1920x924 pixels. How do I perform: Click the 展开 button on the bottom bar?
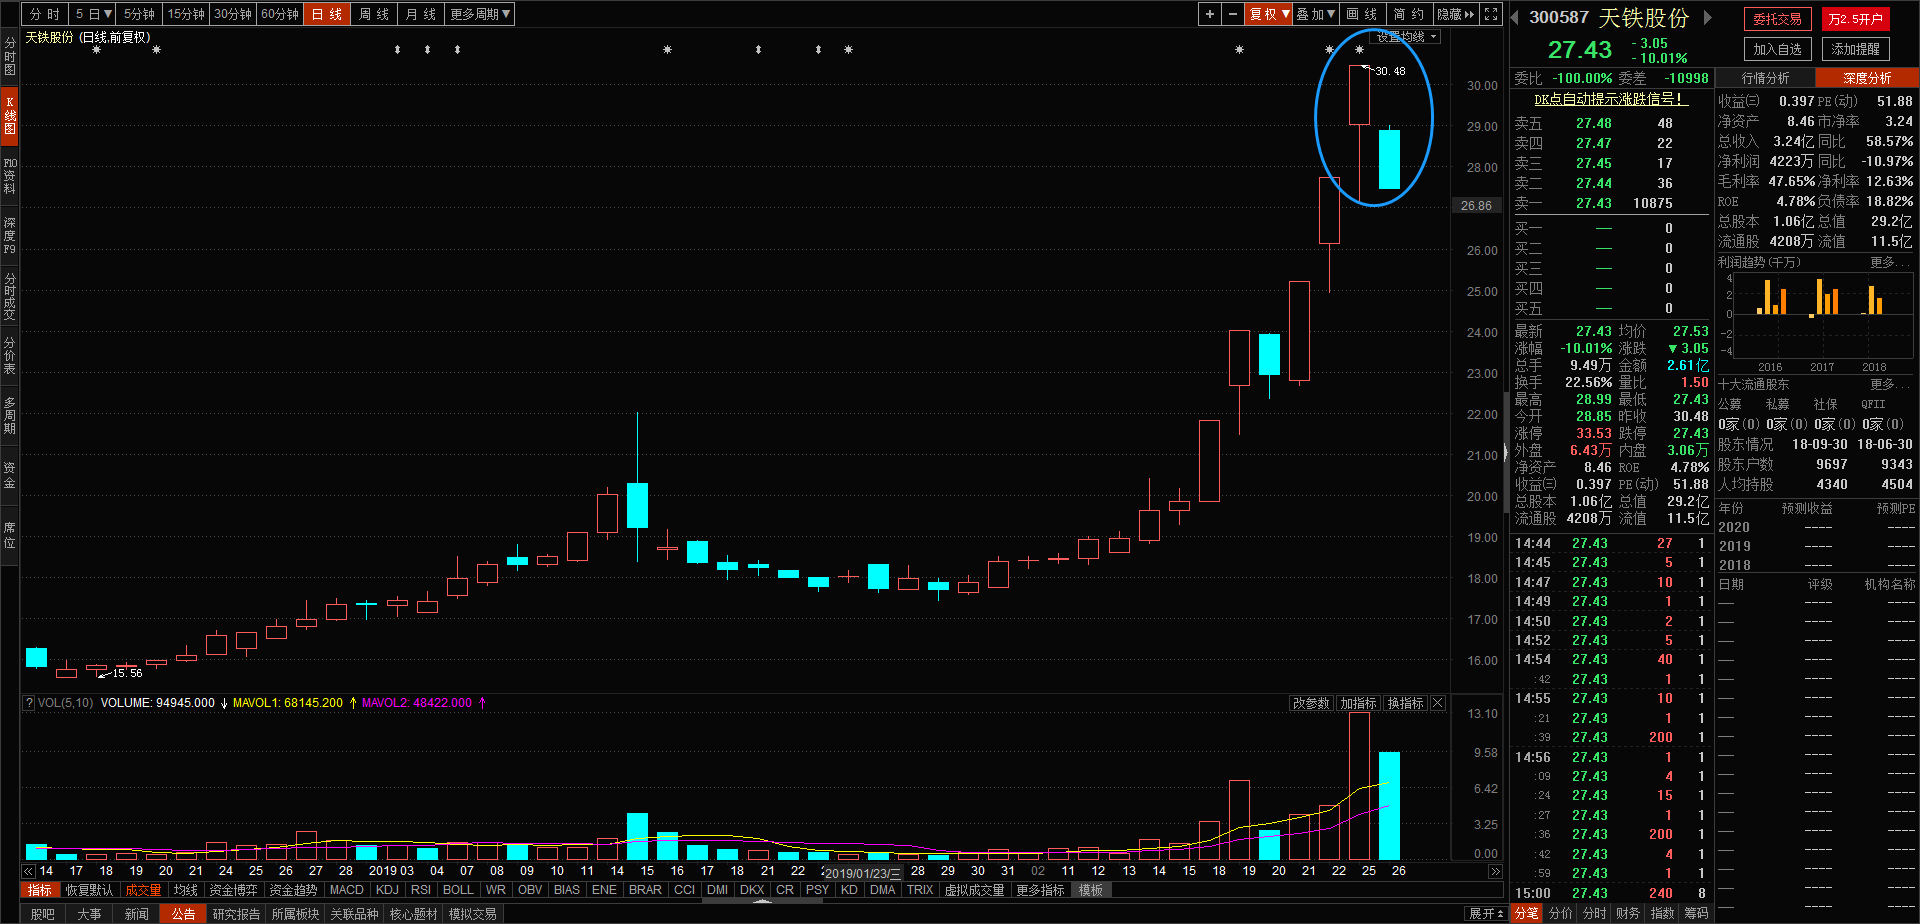tap(1486, 914)
